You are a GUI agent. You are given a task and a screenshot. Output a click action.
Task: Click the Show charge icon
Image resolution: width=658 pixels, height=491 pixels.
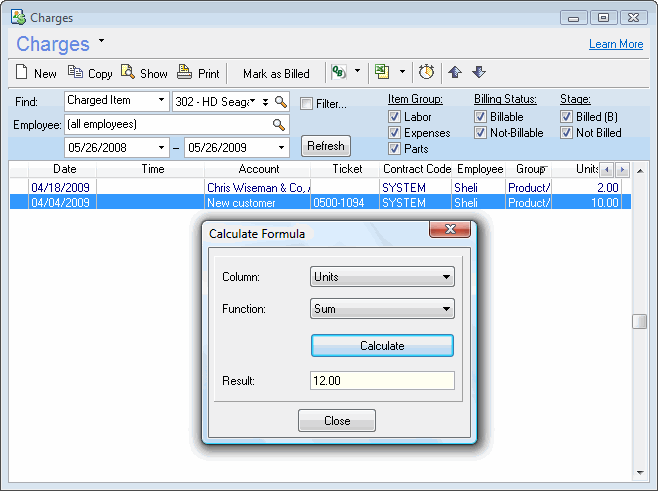click(x=128, y=72)
